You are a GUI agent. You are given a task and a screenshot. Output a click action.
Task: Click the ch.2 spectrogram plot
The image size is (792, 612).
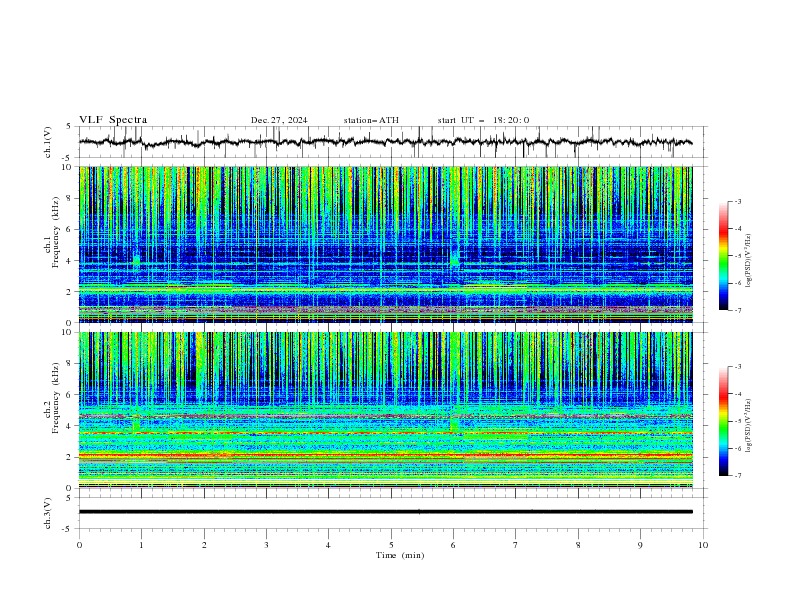(x=386, y=410)
